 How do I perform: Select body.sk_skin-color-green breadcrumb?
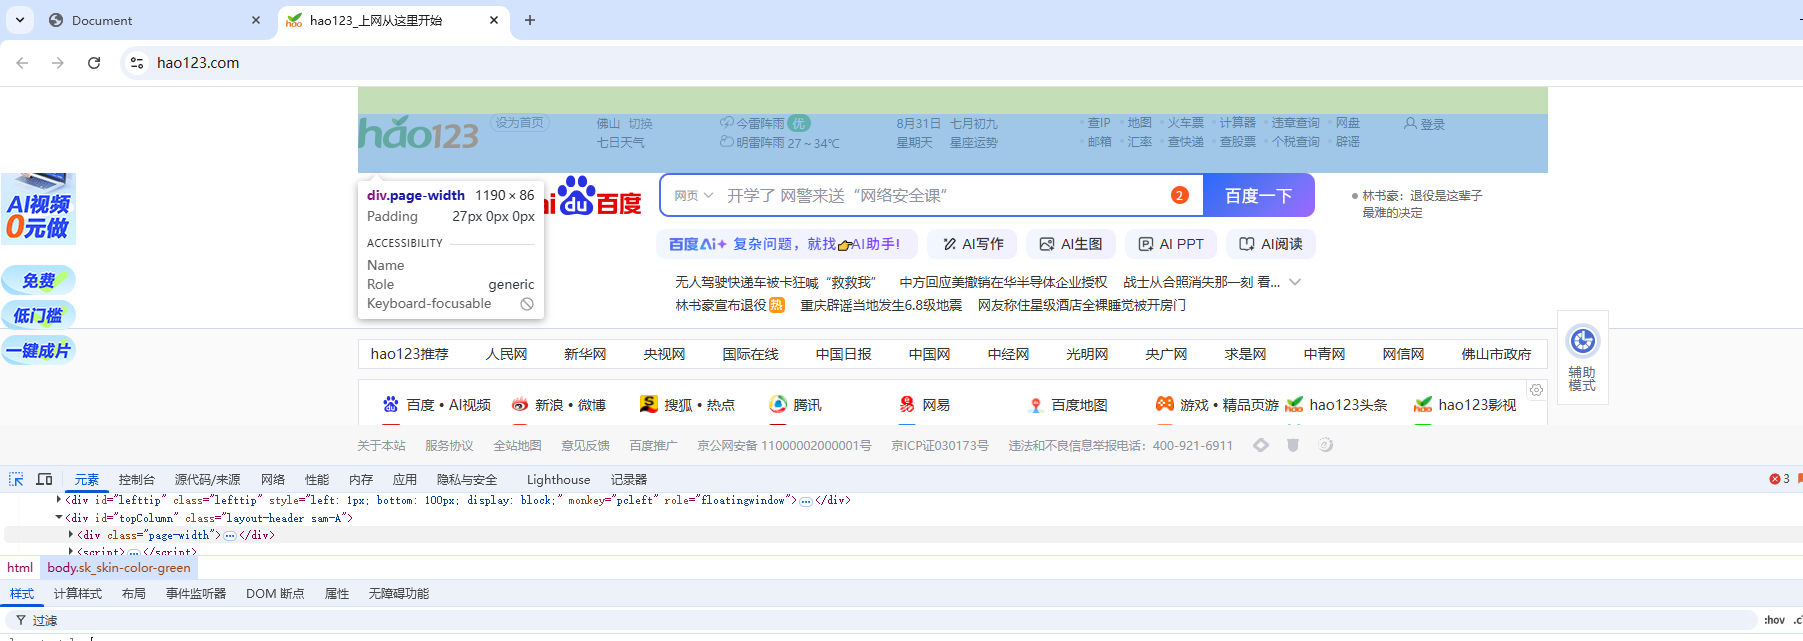[x=119, y=568]
